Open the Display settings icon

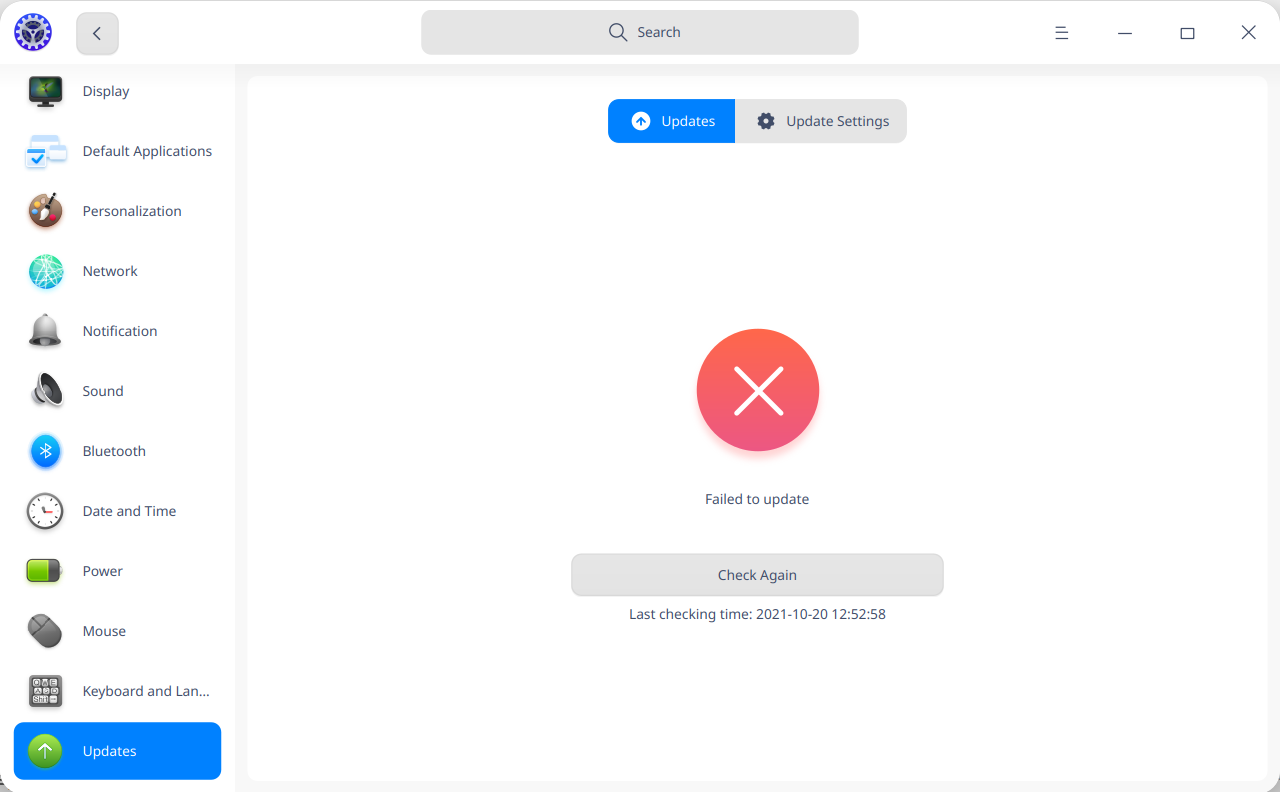click(x=45, y=91)
